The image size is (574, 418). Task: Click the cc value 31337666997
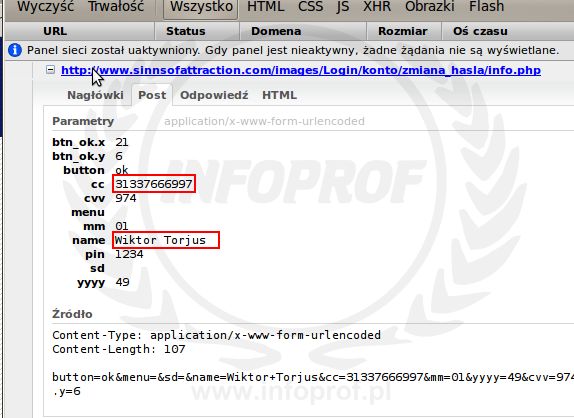tap(154, 184)
